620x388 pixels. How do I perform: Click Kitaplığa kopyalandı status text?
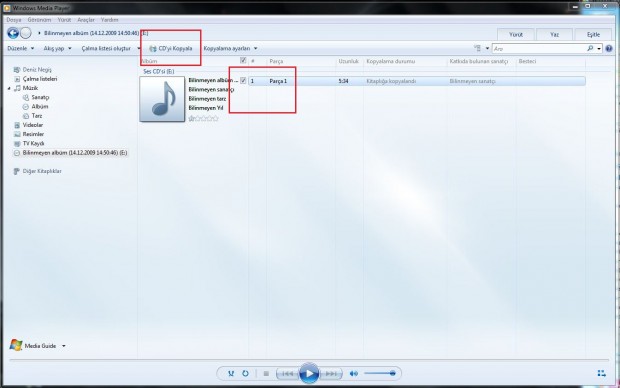391,81
